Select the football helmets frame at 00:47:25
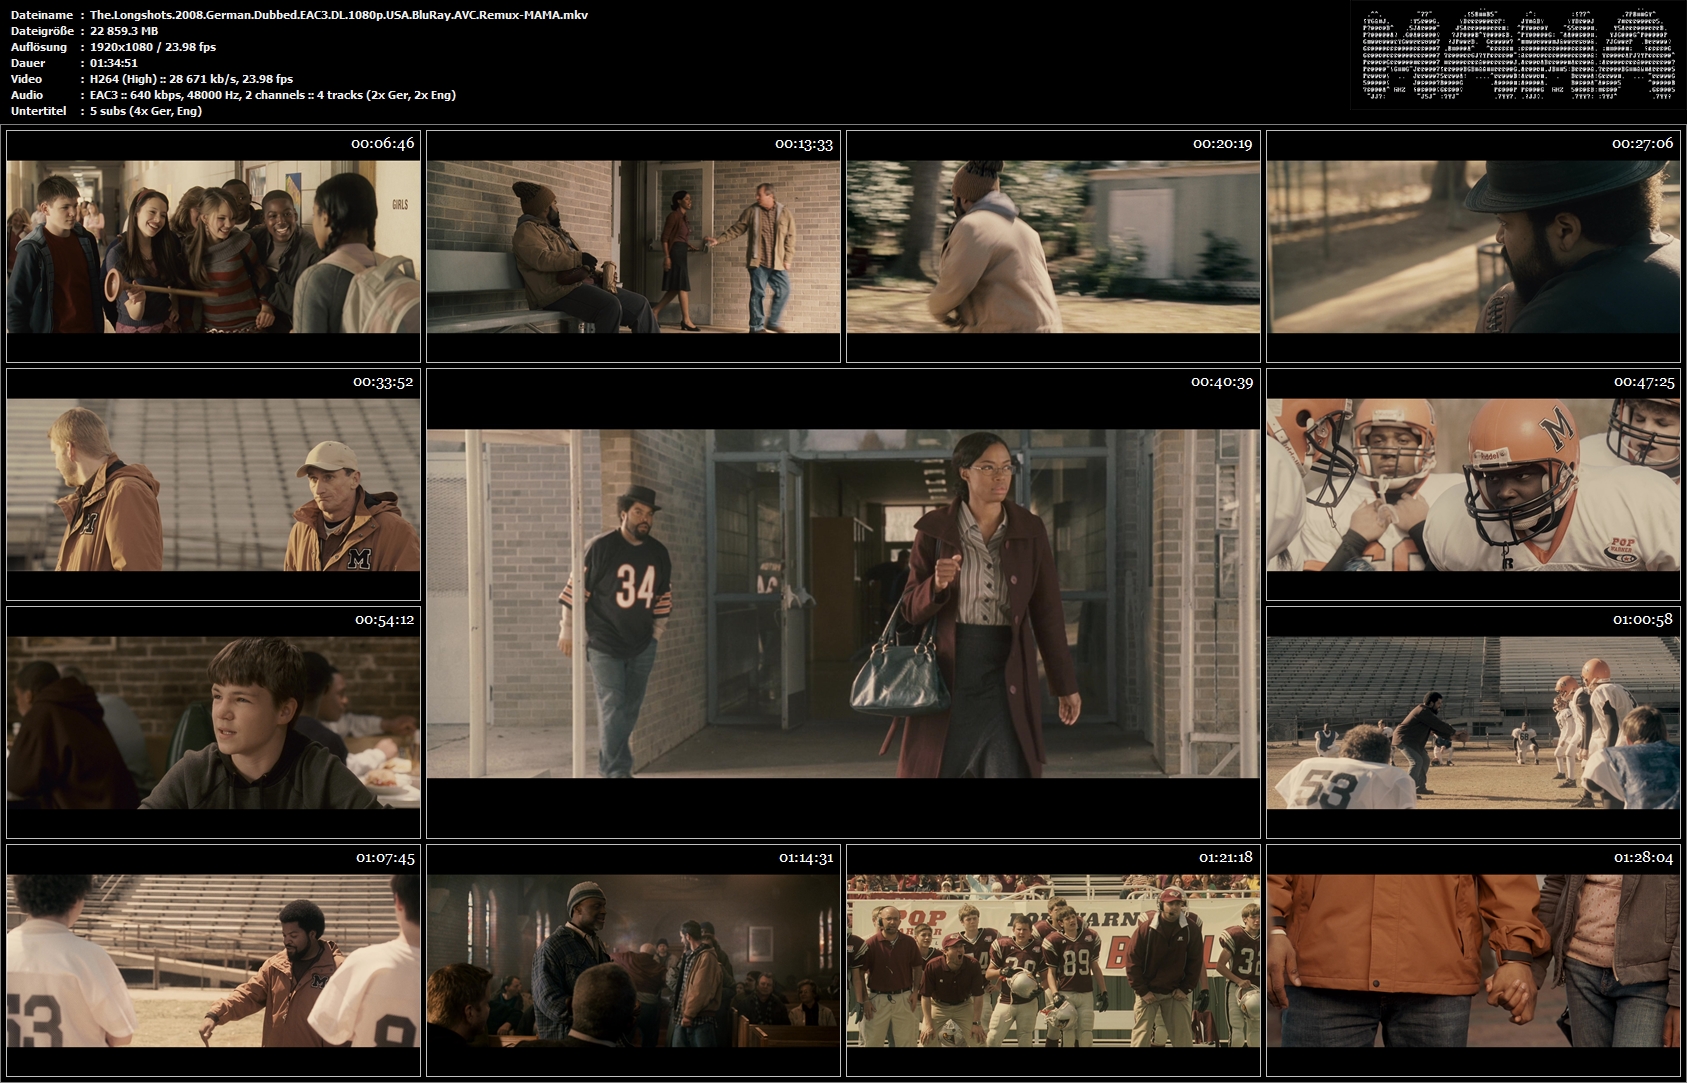Viewport: 1687px width, 1083px height. [x=1473, y=484]
